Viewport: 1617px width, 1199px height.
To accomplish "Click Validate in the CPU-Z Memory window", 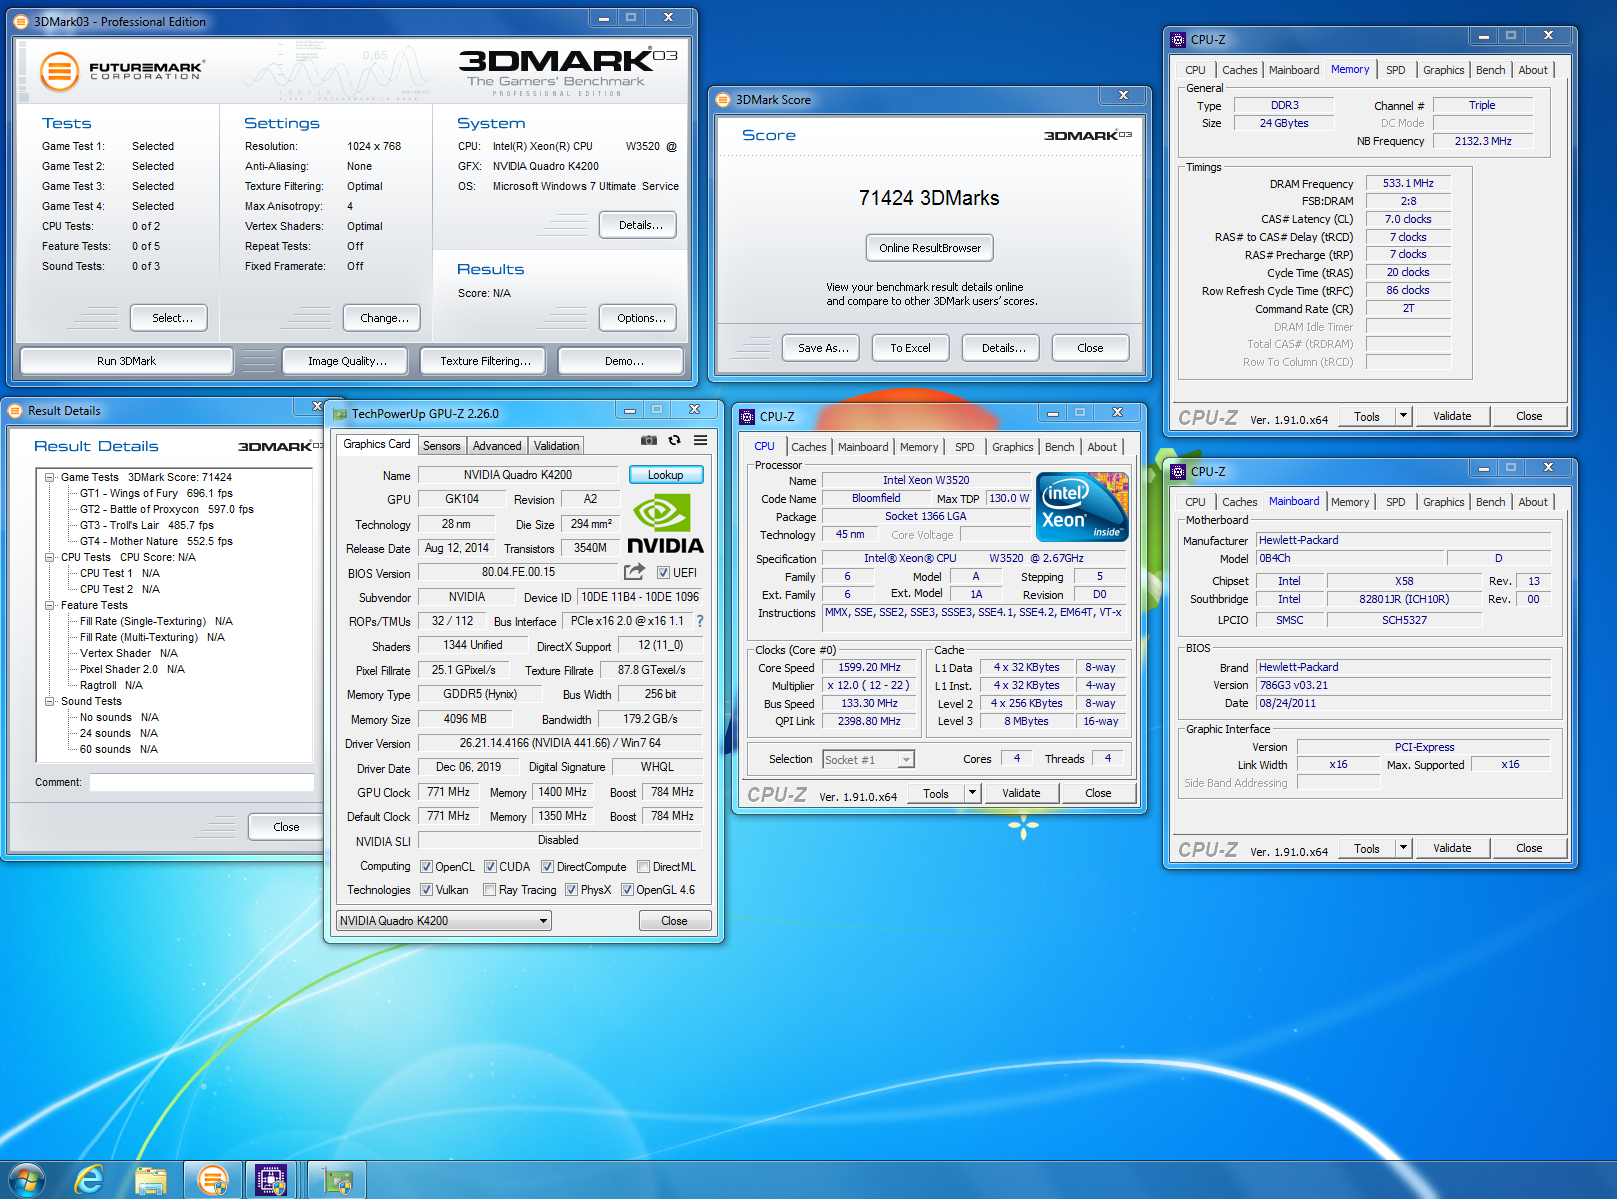I will (x=1452, y=416).
